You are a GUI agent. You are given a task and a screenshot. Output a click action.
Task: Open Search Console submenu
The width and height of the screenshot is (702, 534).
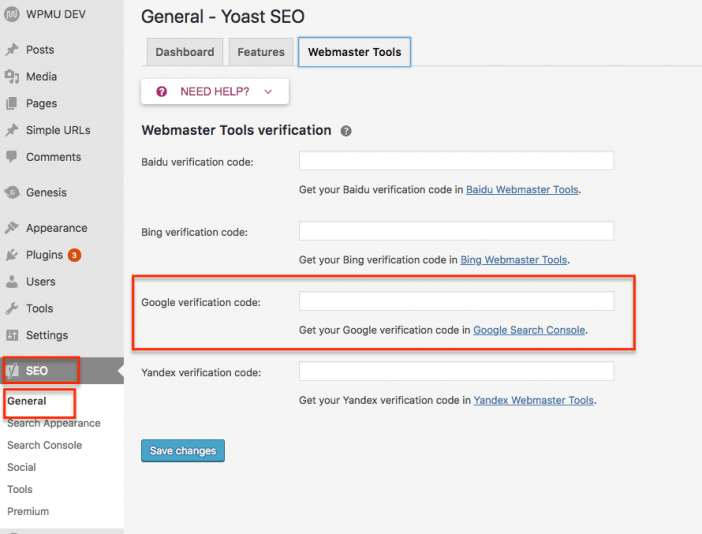pos(45,445)
